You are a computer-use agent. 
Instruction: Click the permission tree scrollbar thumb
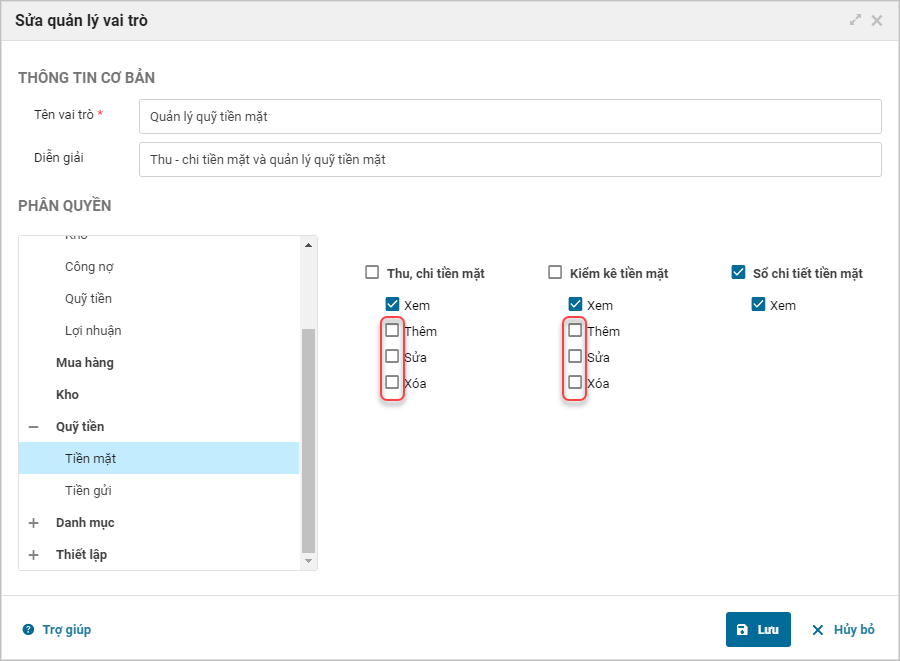point(309,440)
